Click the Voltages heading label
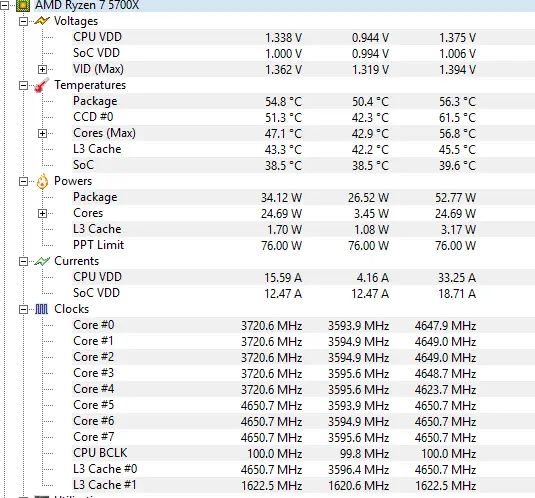 coord(76,21)
